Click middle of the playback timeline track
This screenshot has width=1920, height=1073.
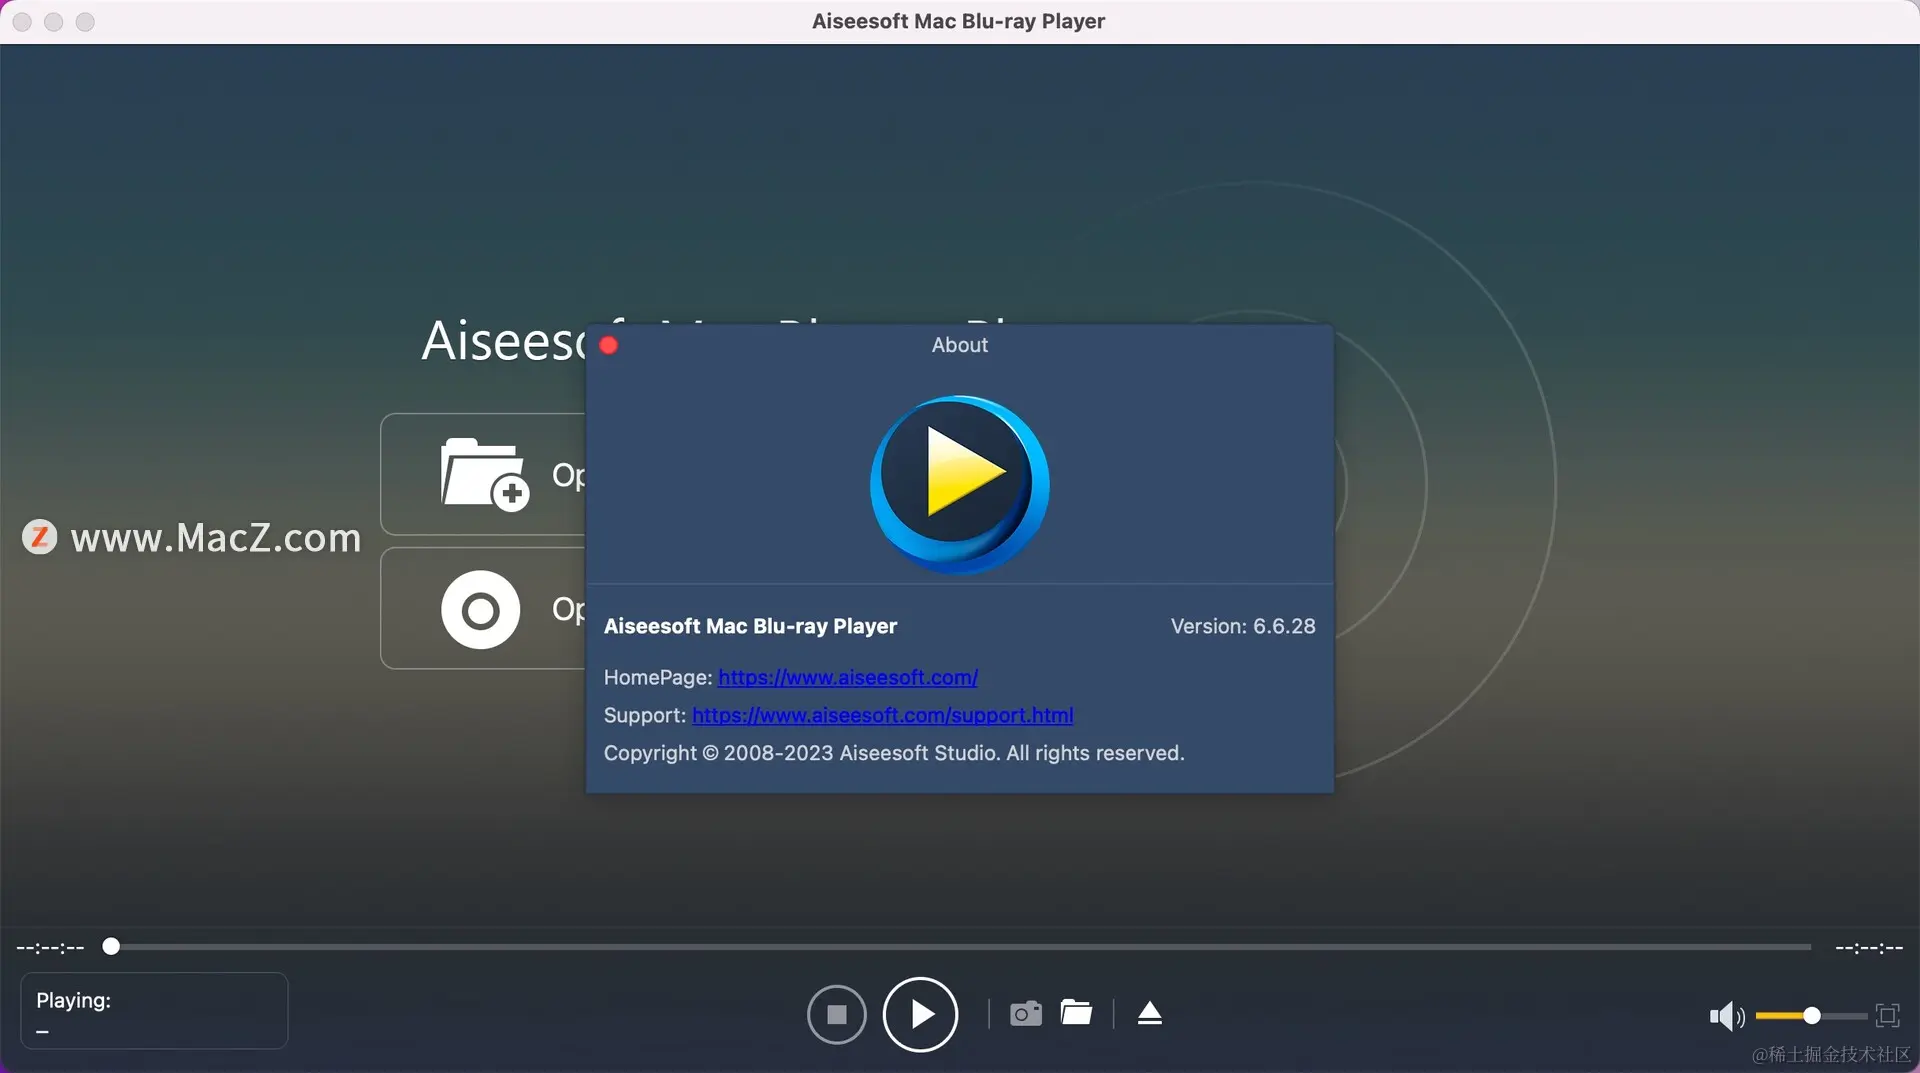tap(961, 946)
